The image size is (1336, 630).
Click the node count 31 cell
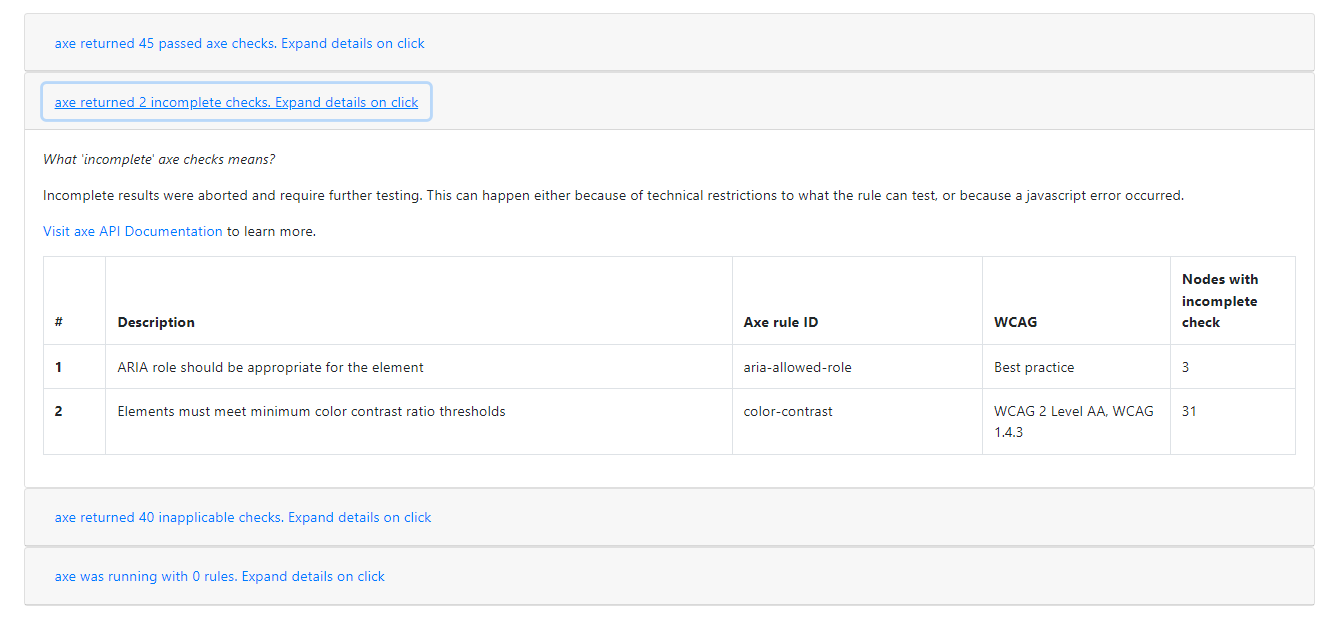(x=1189, y=412)
